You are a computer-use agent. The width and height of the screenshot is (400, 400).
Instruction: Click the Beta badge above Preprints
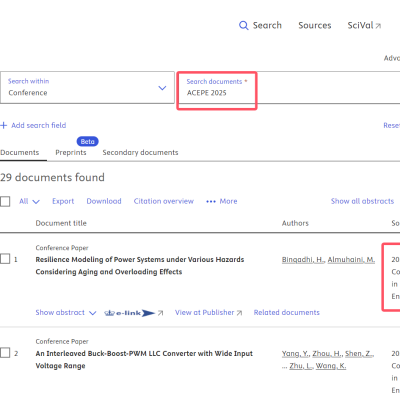[x=87, y=142]
